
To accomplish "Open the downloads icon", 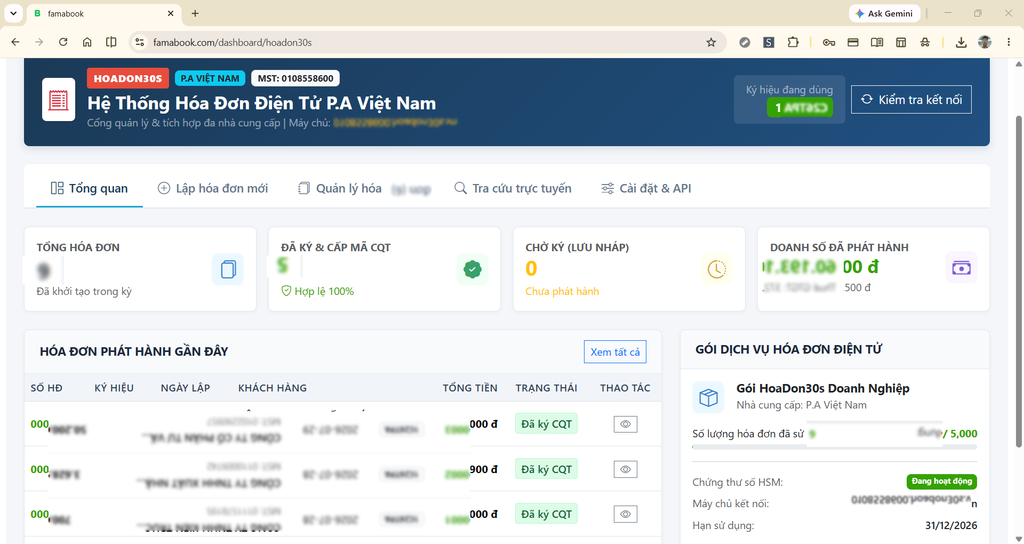I will [x=961, y=42].
